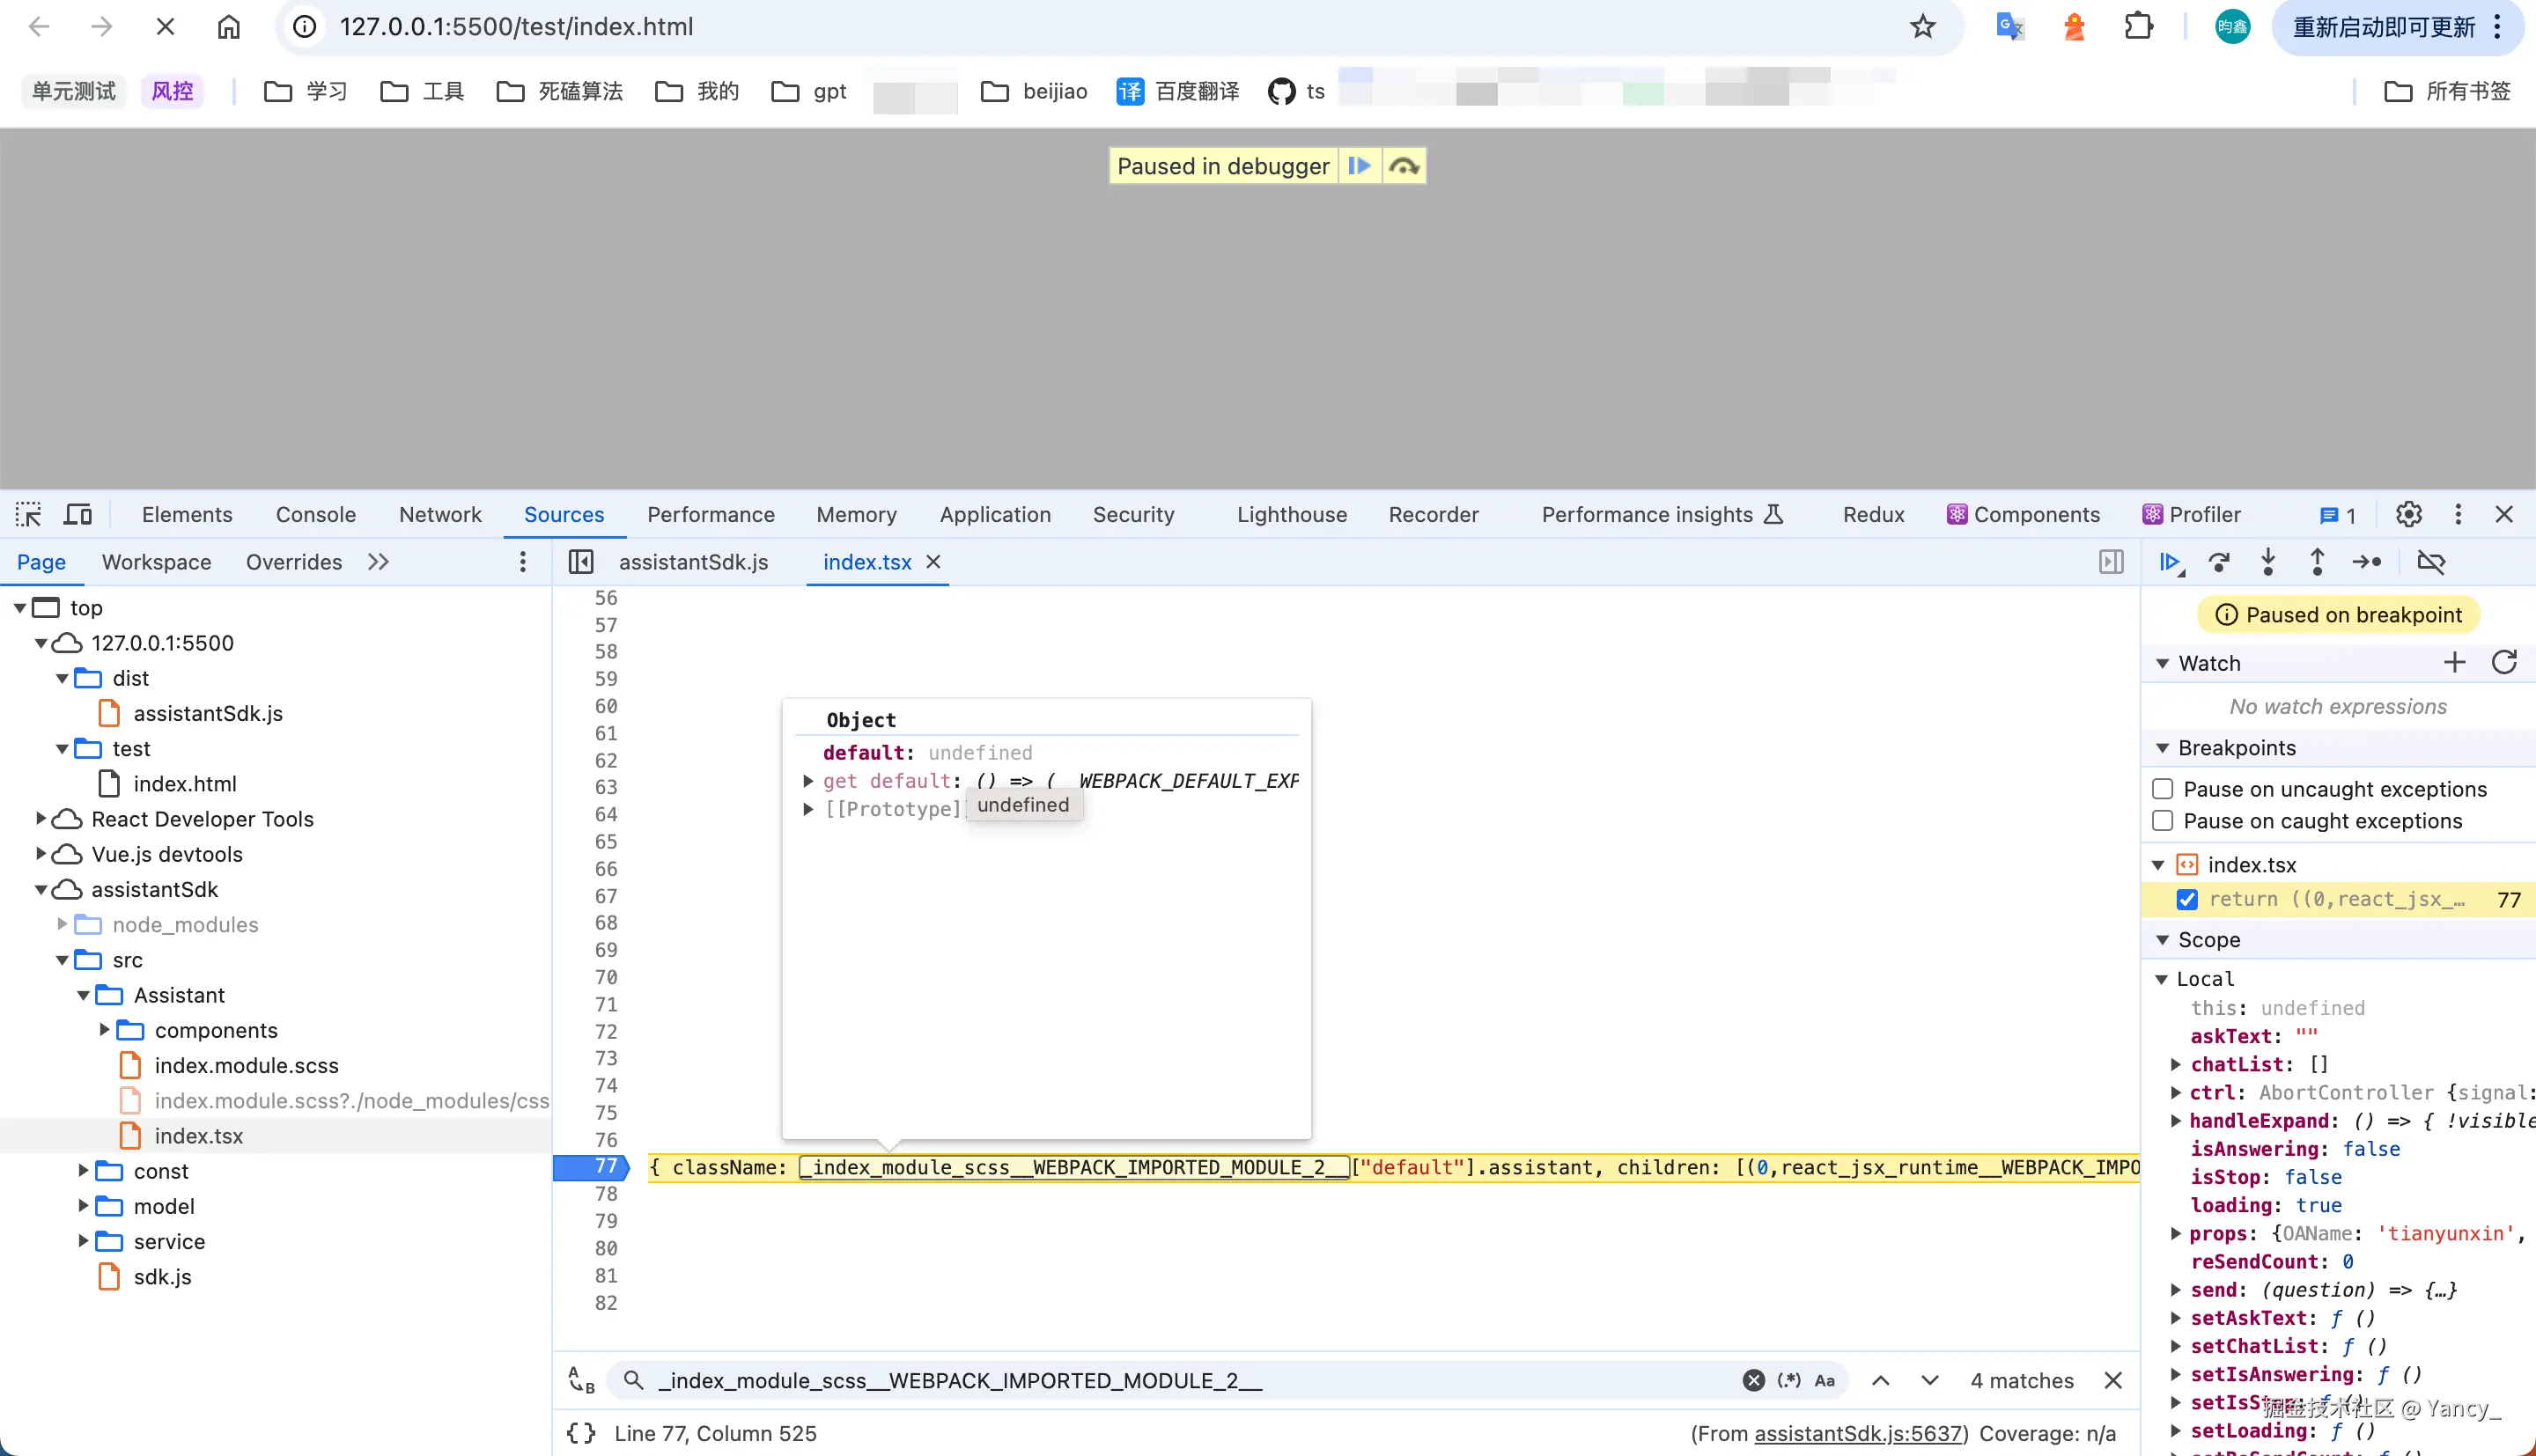Expand the props variable in Local scope
The height and width of the screenshot is (1456, 2536).
2175,1233
